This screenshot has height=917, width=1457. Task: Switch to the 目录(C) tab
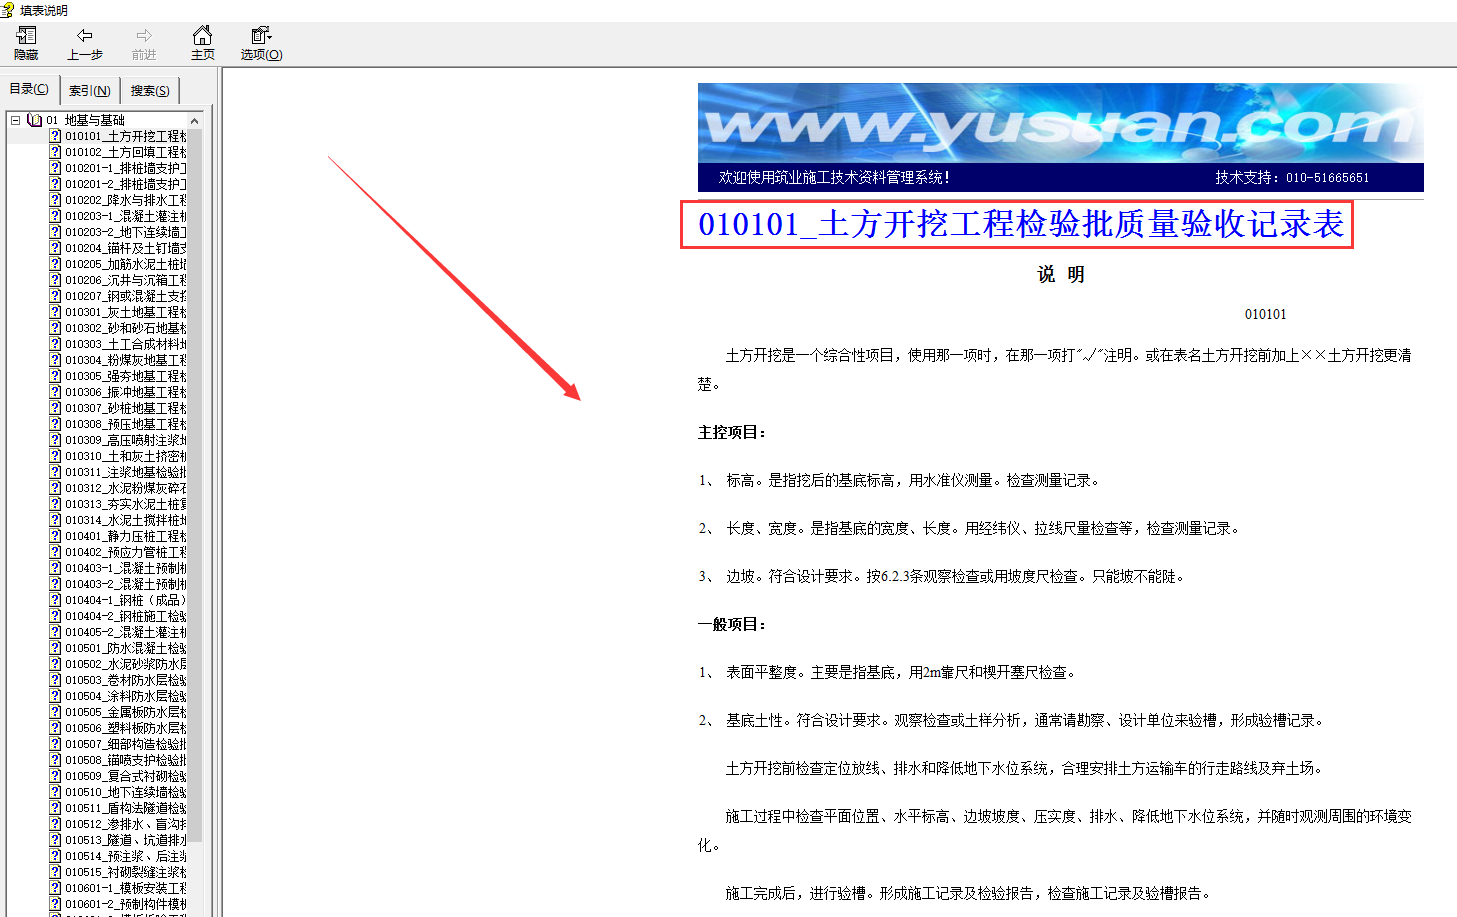(x=29, y=89)
